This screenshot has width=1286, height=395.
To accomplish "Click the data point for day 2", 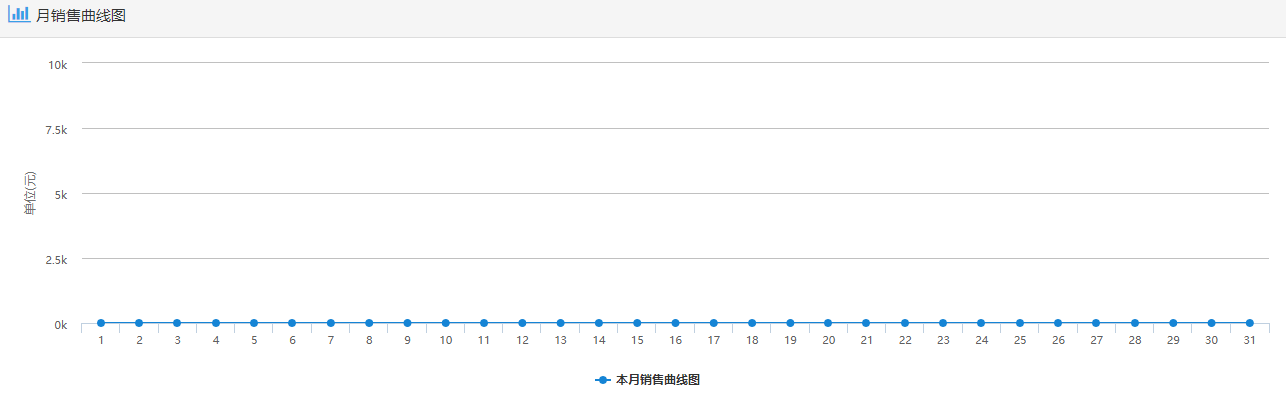I will [139, 323].
